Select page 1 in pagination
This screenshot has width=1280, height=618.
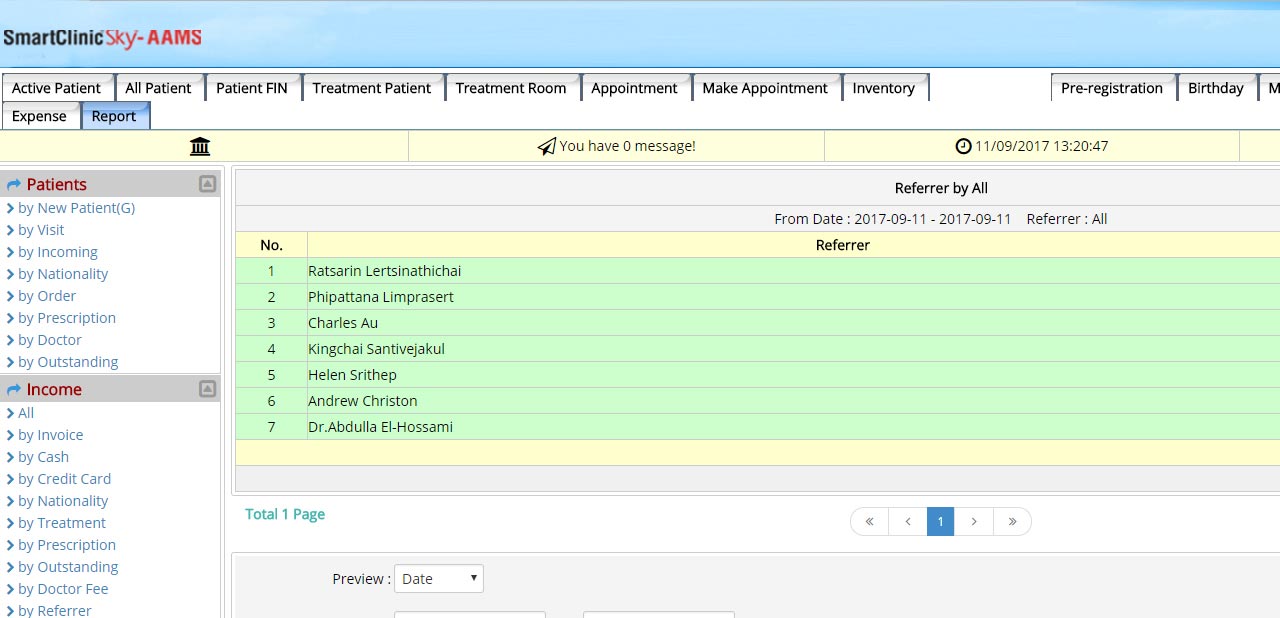(x=940, y=522)
